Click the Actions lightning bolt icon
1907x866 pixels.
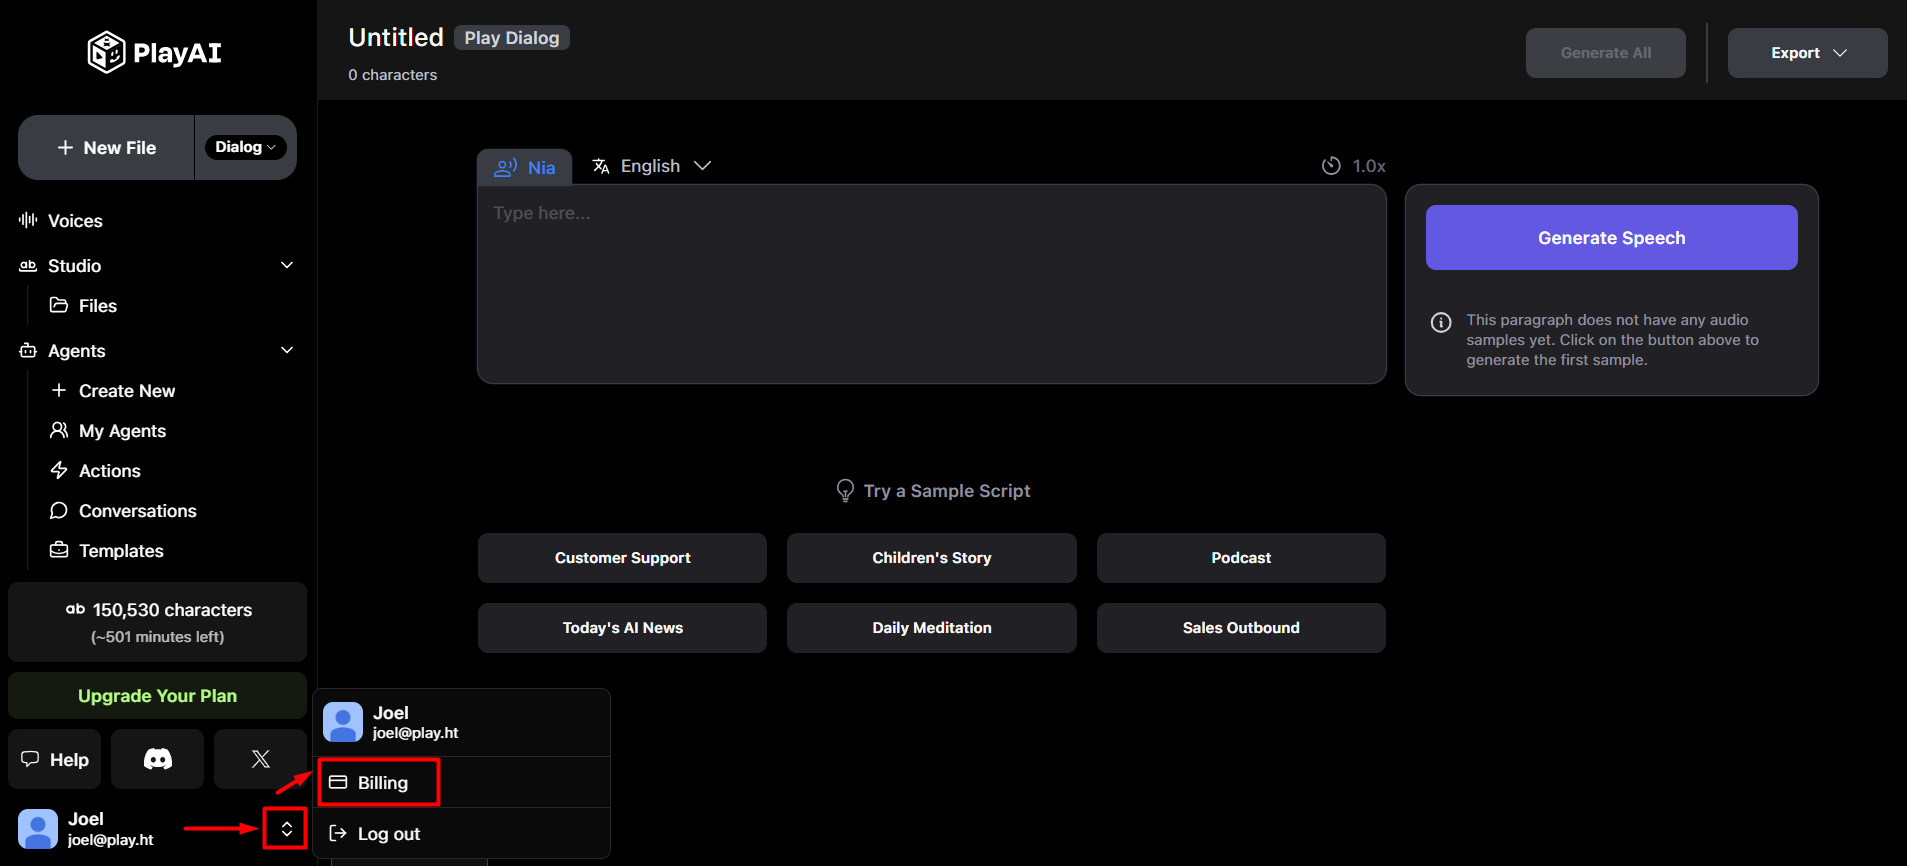(59, 470)
